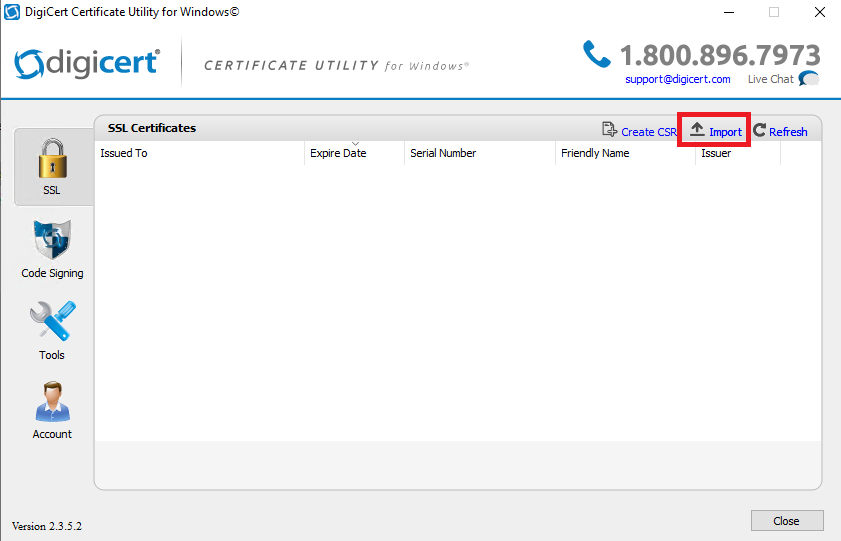Click the Create CSR document icon
This screenshot has width=841, height=541.
click(x=609, y=130)
